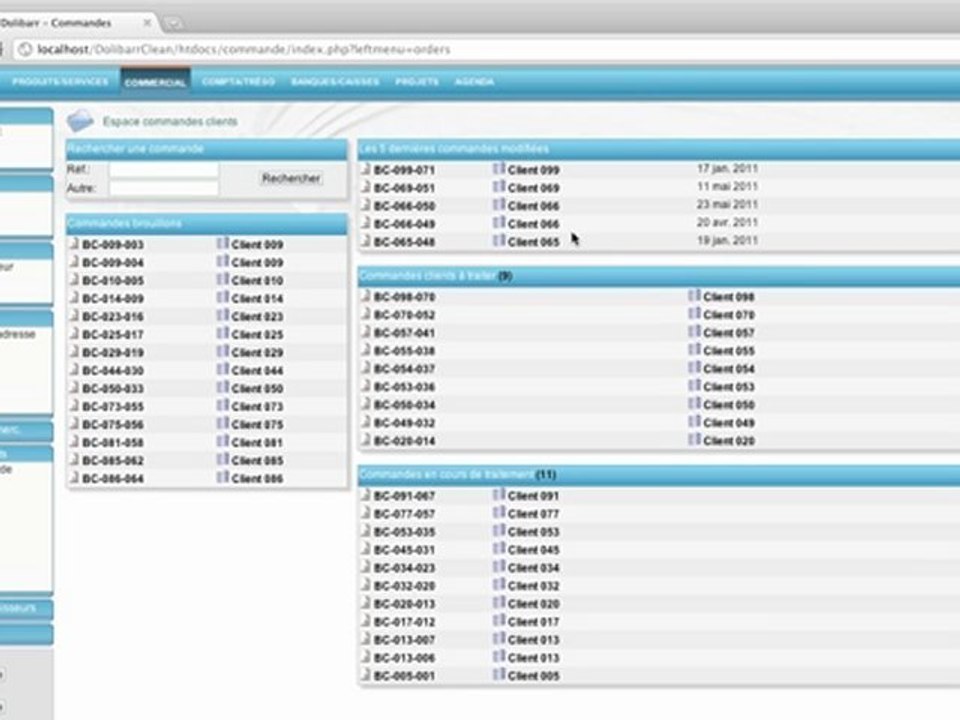The height and width of the screenshot is (720, 960).
Task: Click the company icon next to Client 086
Action: pos(223,478)
